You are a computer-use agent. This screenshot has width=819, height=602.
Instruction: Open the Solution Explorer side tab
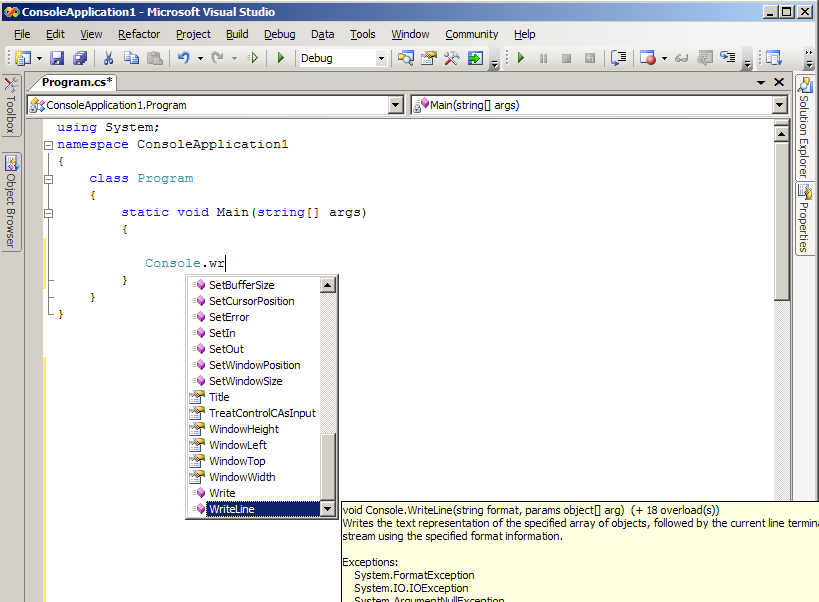[x=805, y=128]
